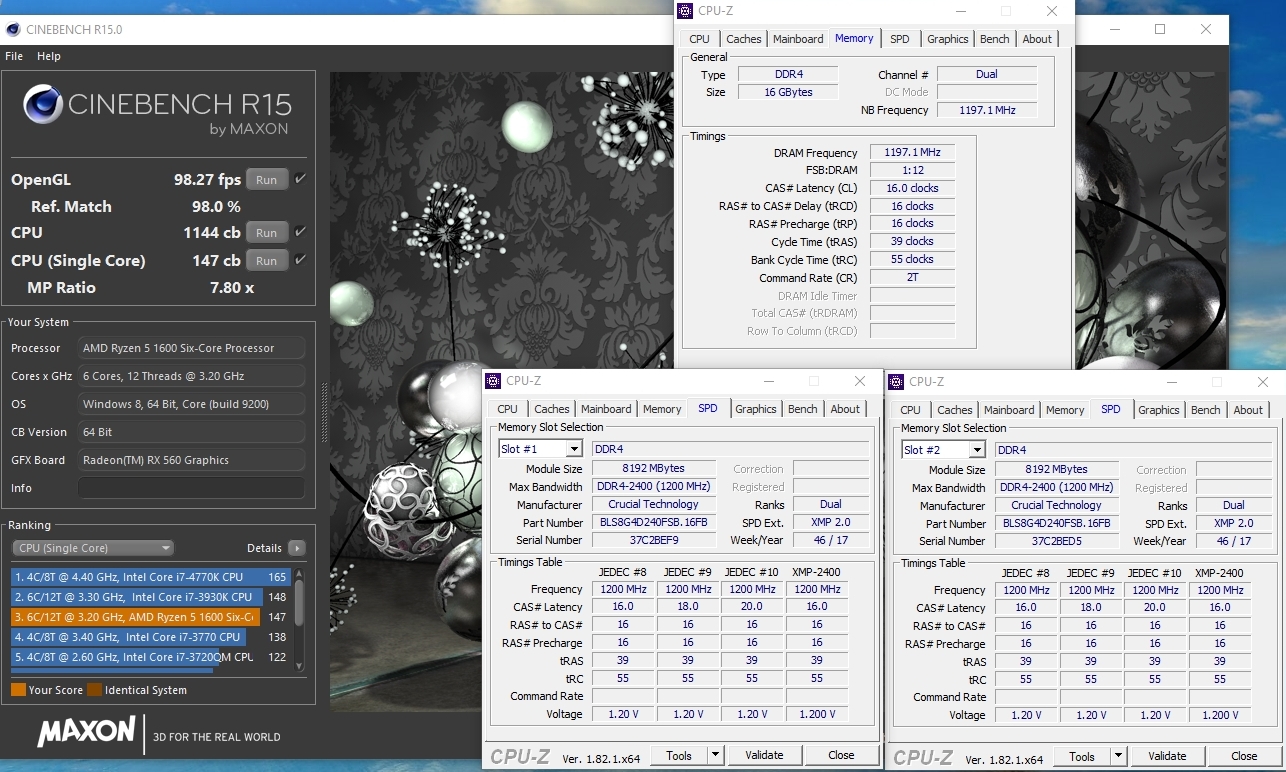The height and width of the screenshot is (772, 1286).
Task: Click the CPU-Z title icon in the Slot #2 window
Action: (895, 382)
